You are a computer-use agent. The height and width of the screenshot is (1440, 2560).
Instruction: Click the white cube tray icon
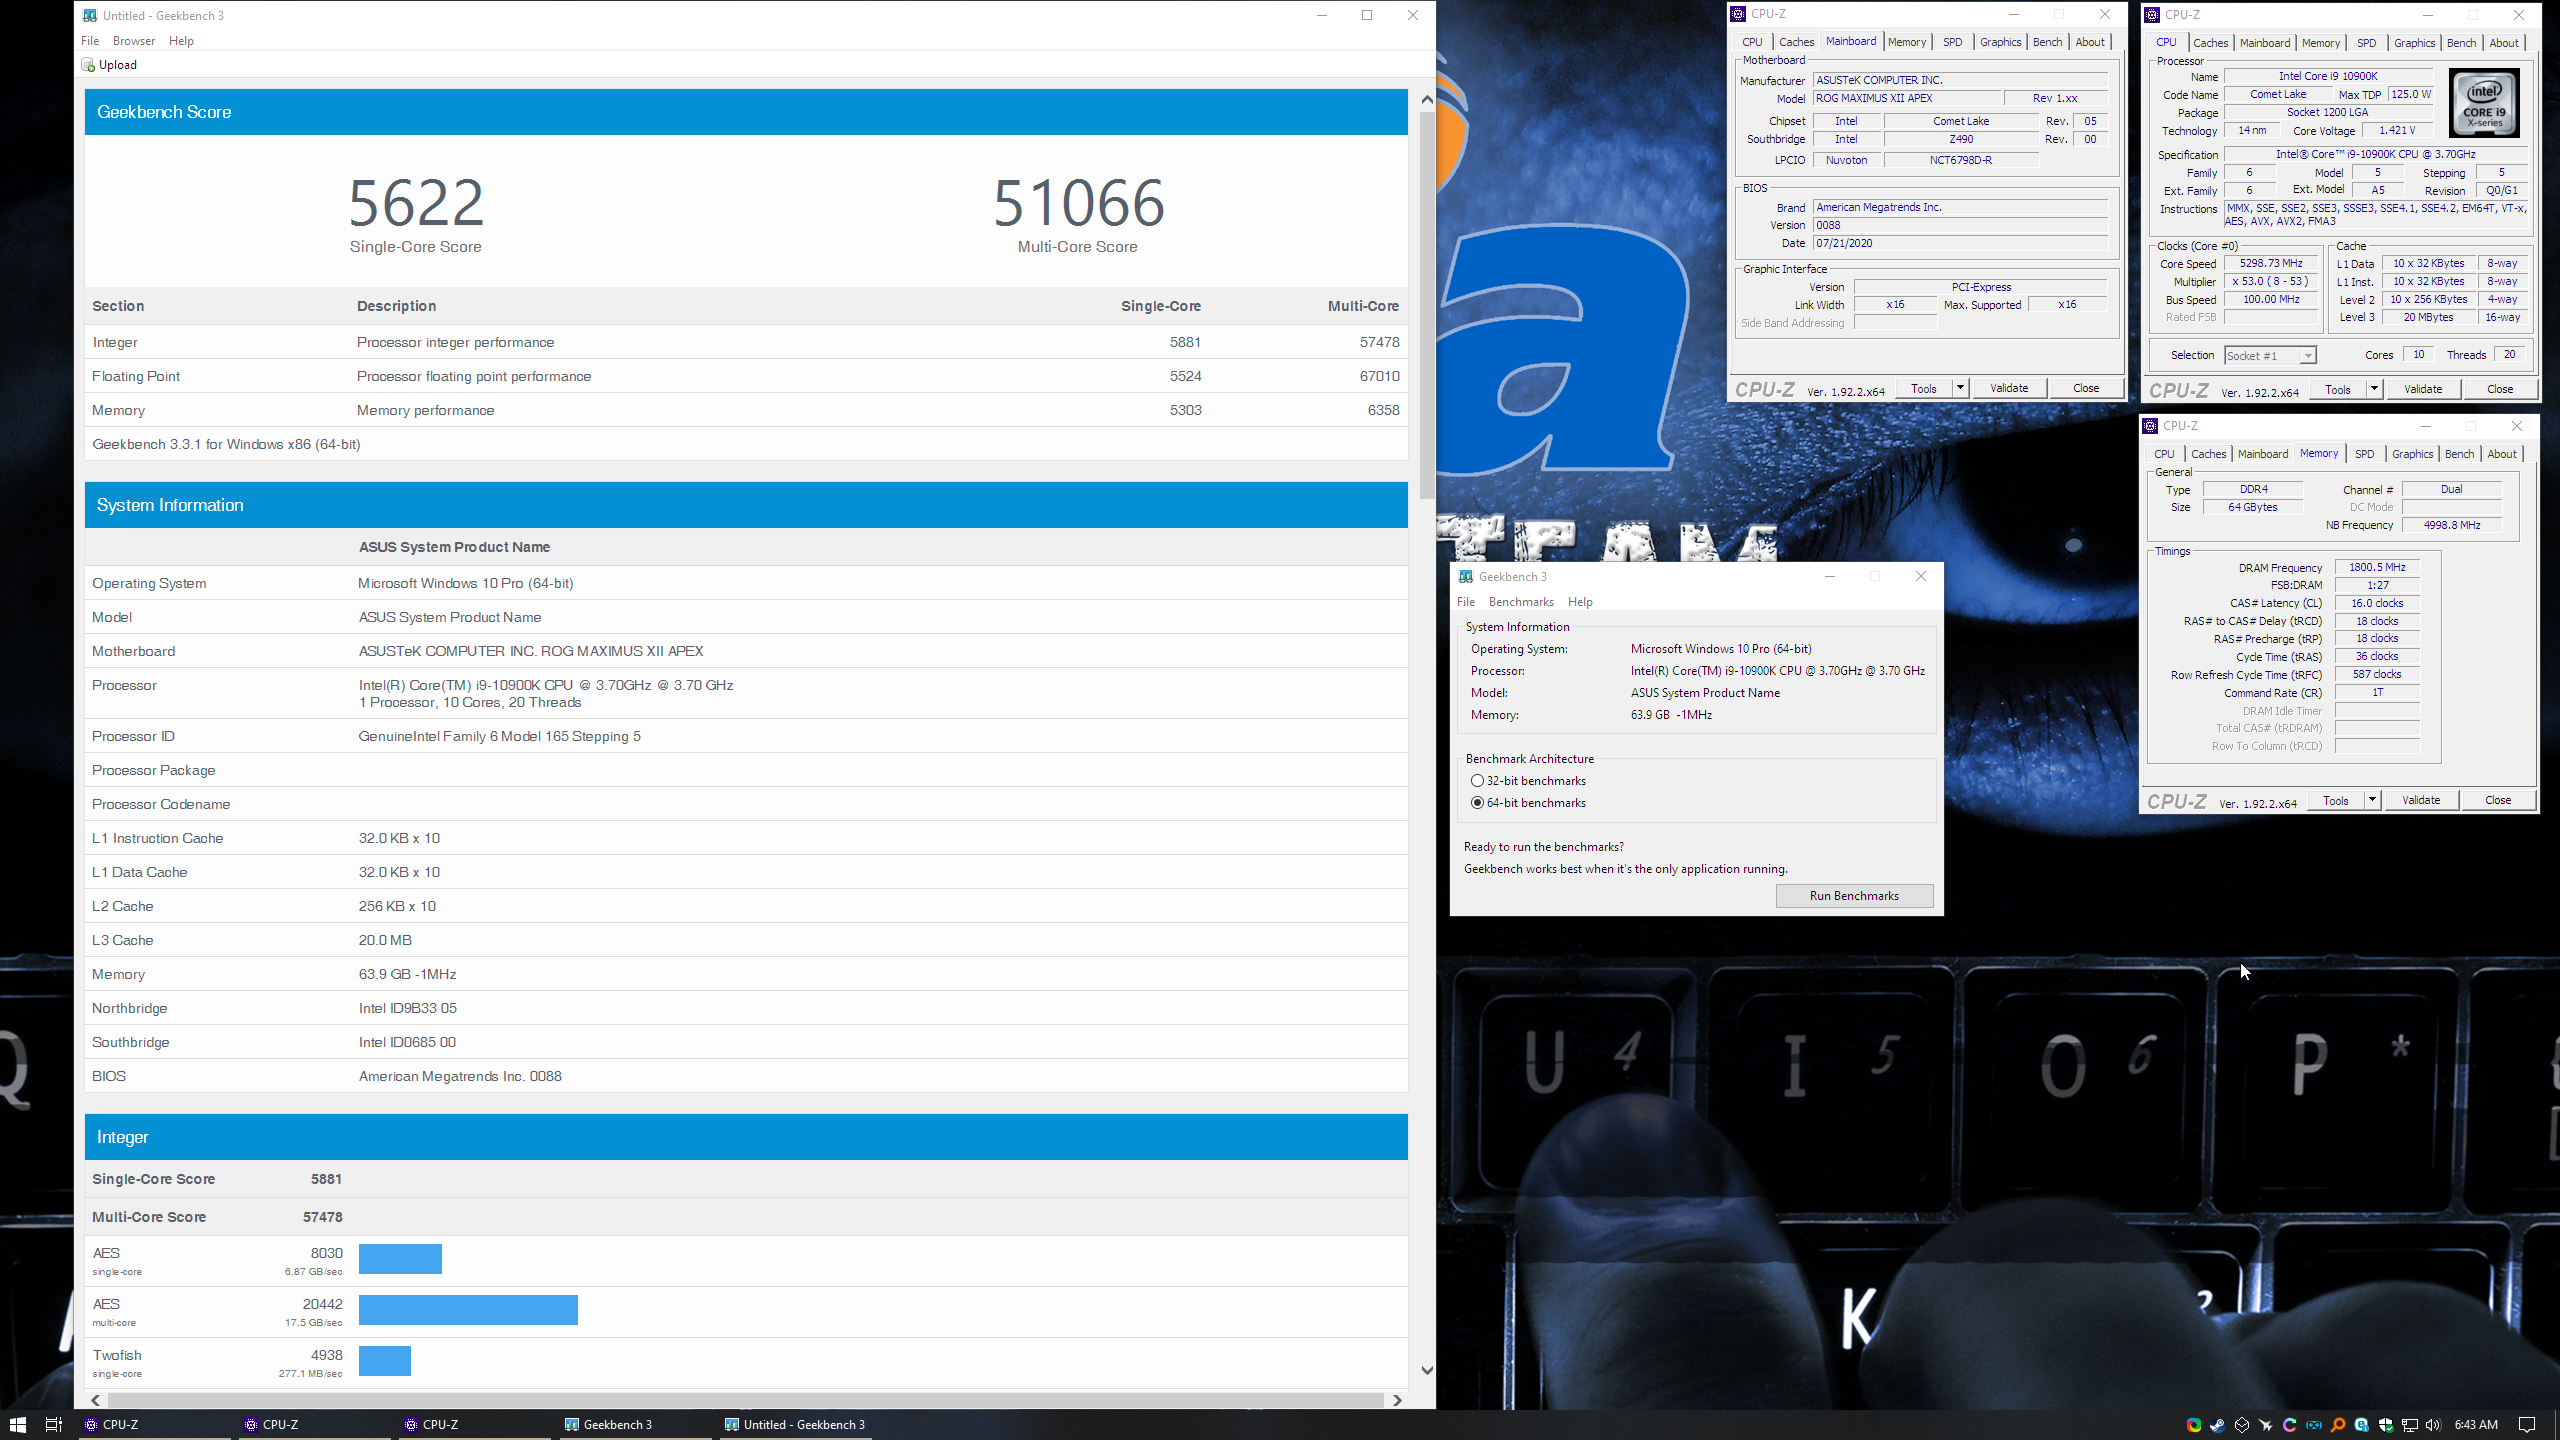[2242, 1425]
